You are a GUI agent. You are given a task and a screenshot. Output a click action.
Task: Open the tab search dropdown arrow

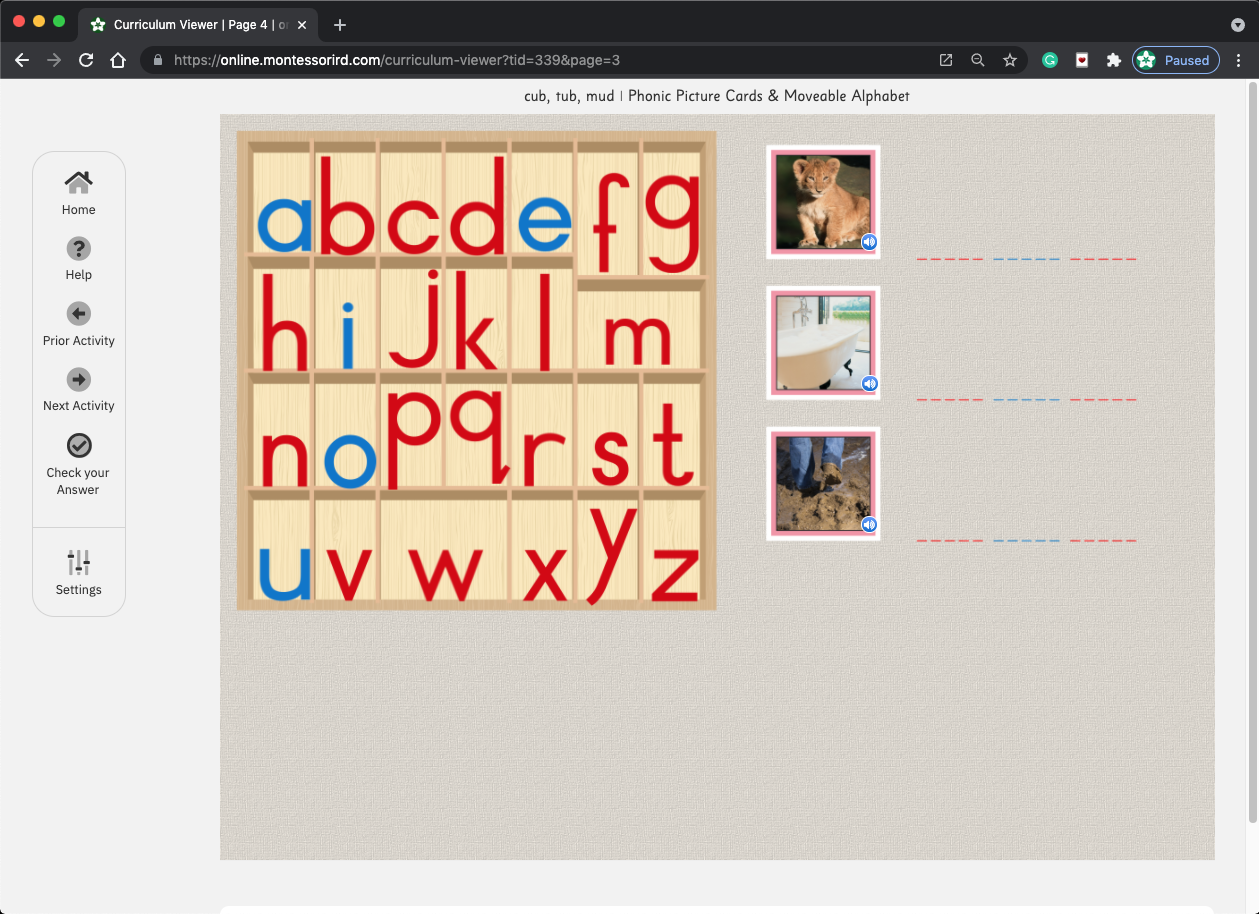coord(1238,25)
